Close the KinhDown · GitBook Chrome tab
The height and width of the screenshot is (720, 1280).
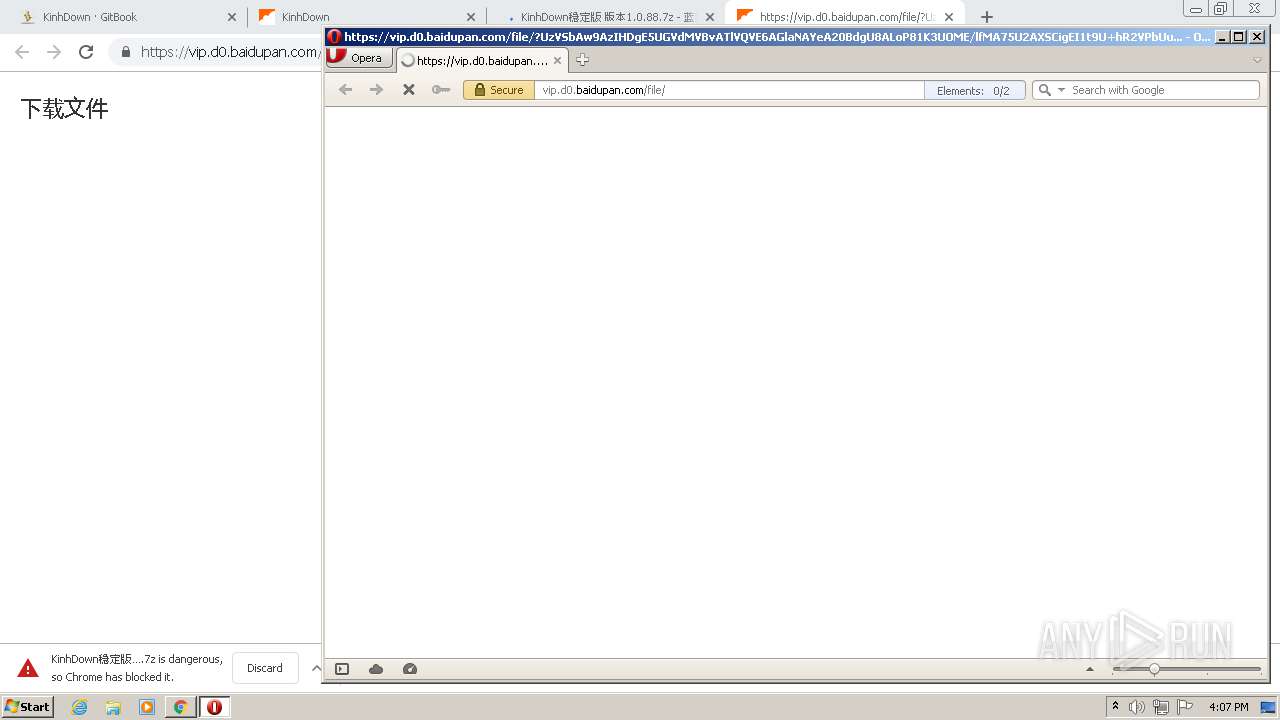click(x=232, y=17)
